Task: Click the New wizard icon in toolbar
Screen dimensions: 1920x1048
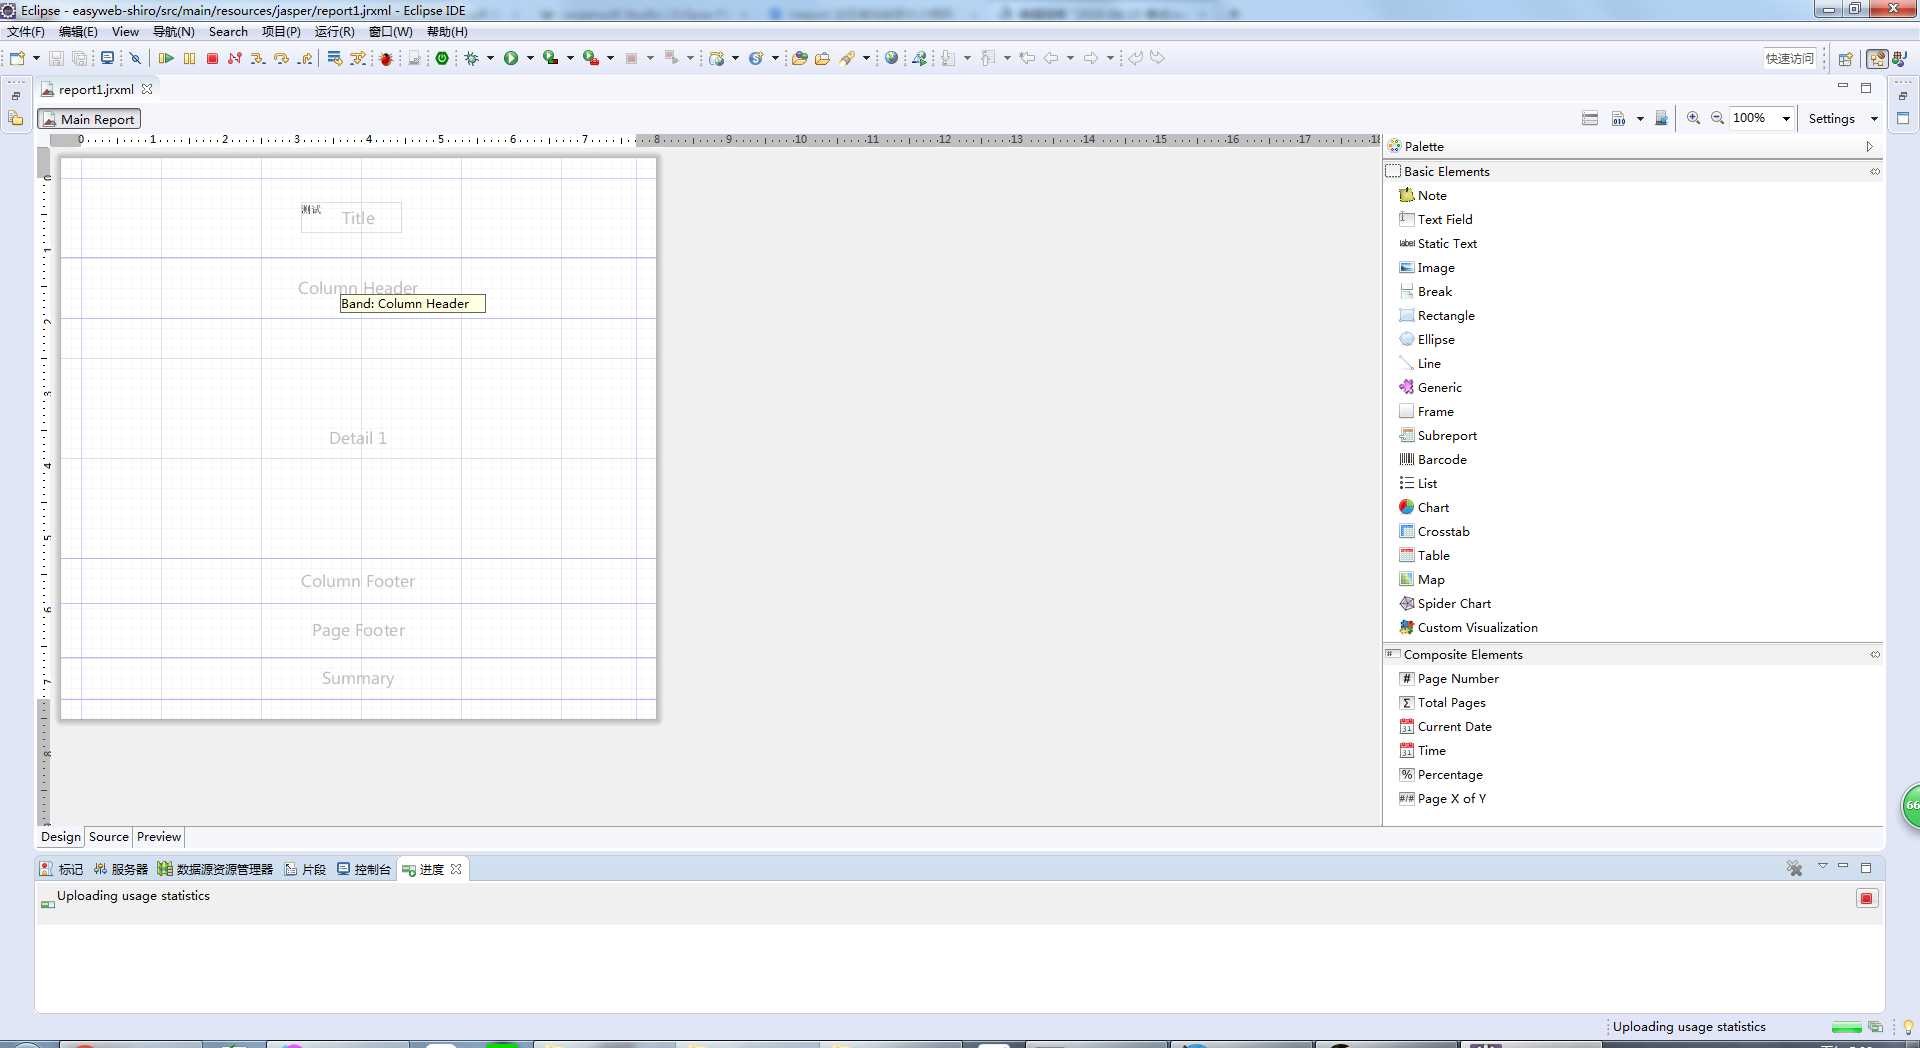Action: click(x=17, y=58)
